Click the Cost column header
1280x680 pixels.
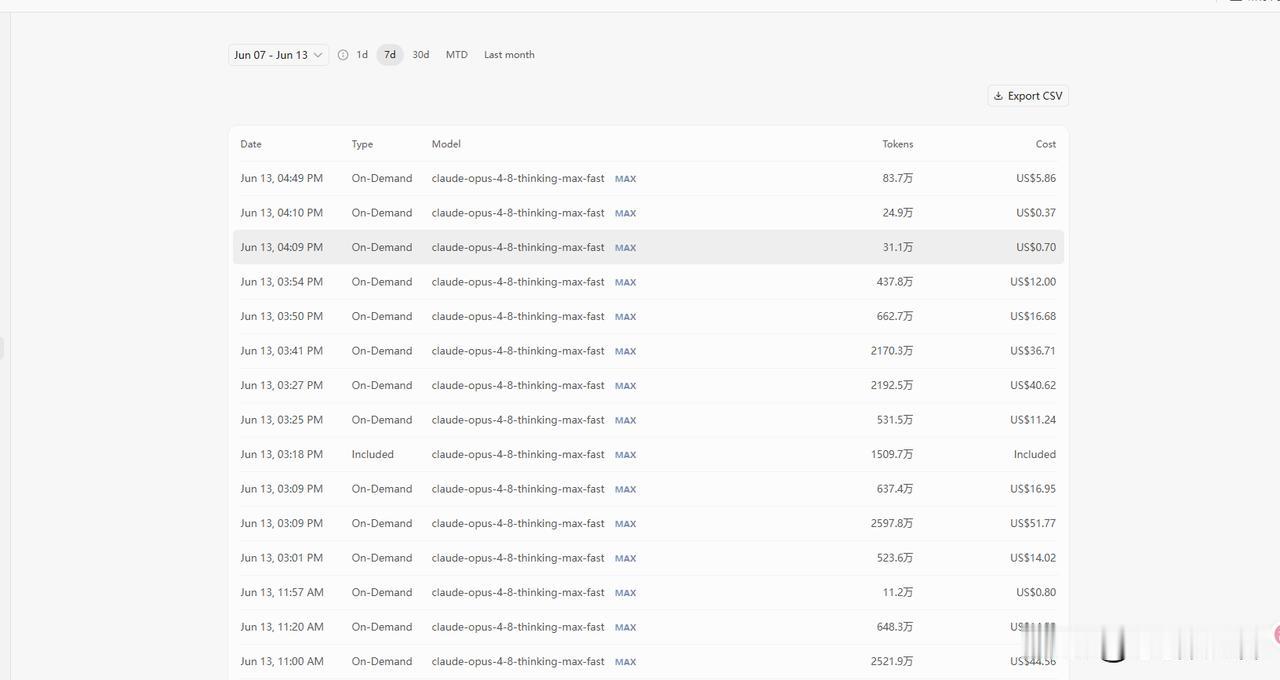coord(1045,144)
